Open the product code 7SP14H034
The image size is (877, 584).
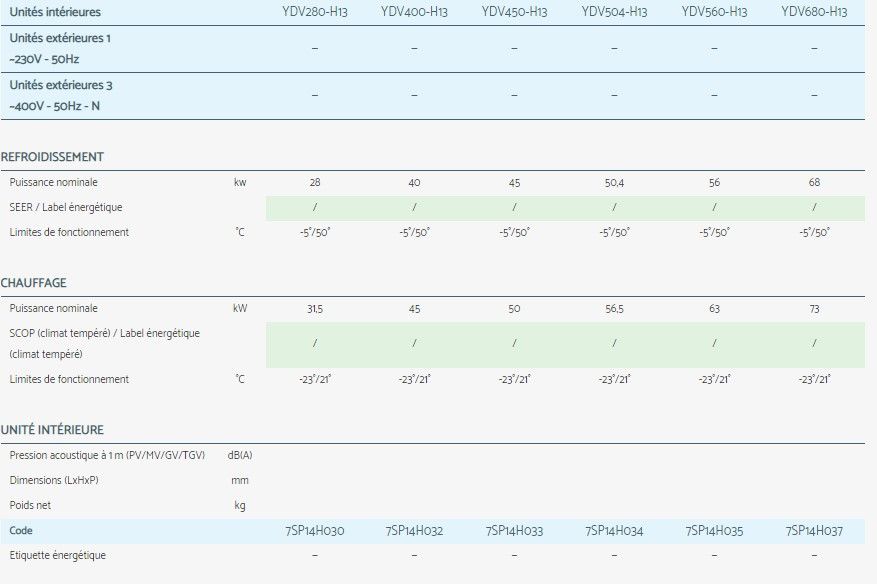(x=614, y=531)
